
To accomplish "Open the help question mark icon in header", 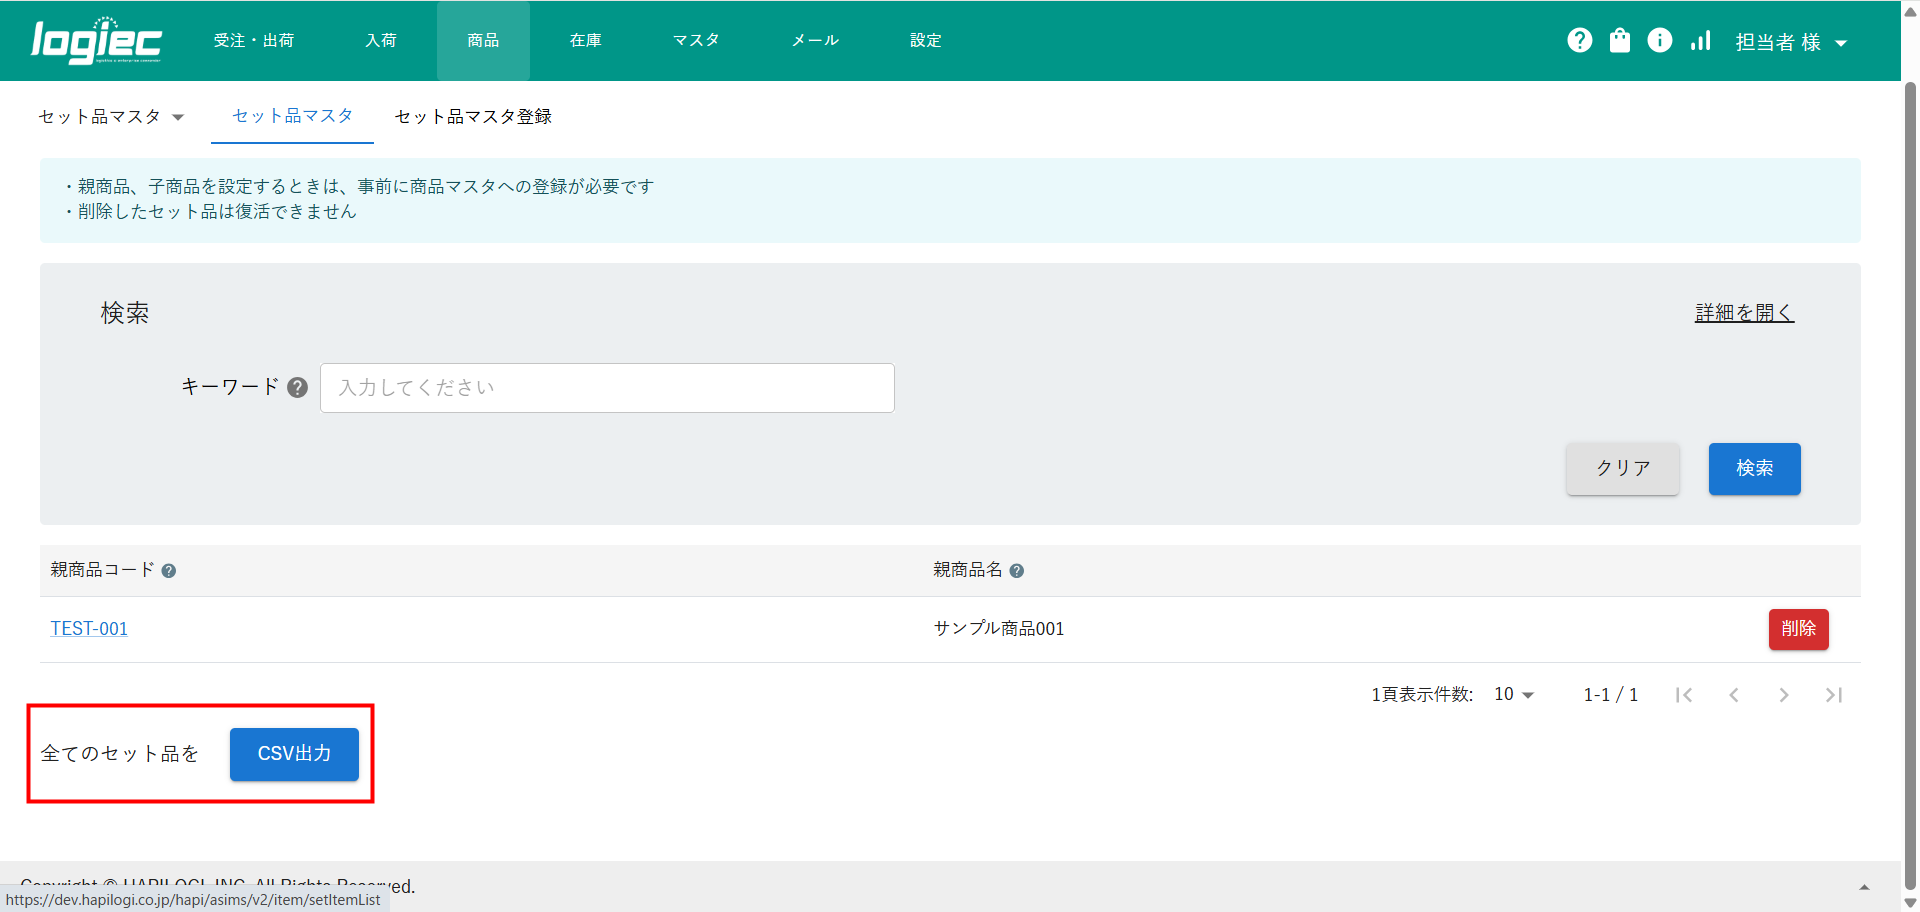I will (1579, 40).
